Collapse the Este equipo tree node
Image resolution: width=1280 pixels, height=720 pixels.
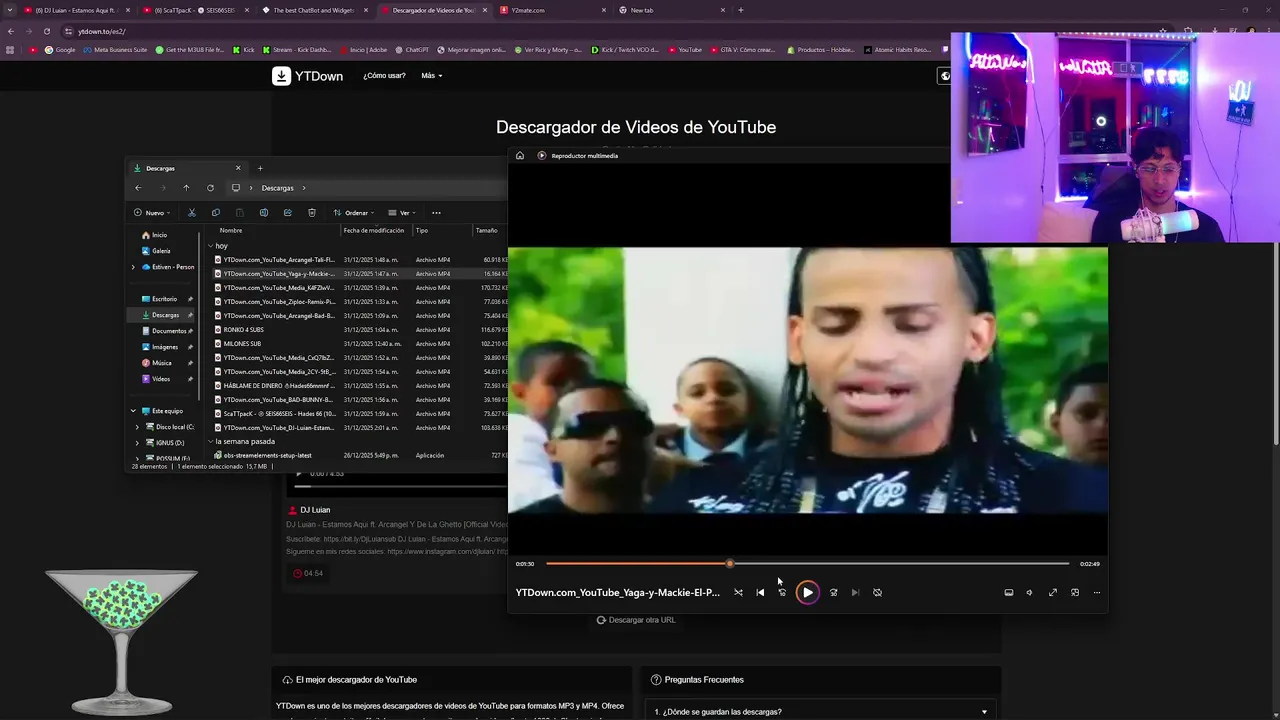pos(133,411)
